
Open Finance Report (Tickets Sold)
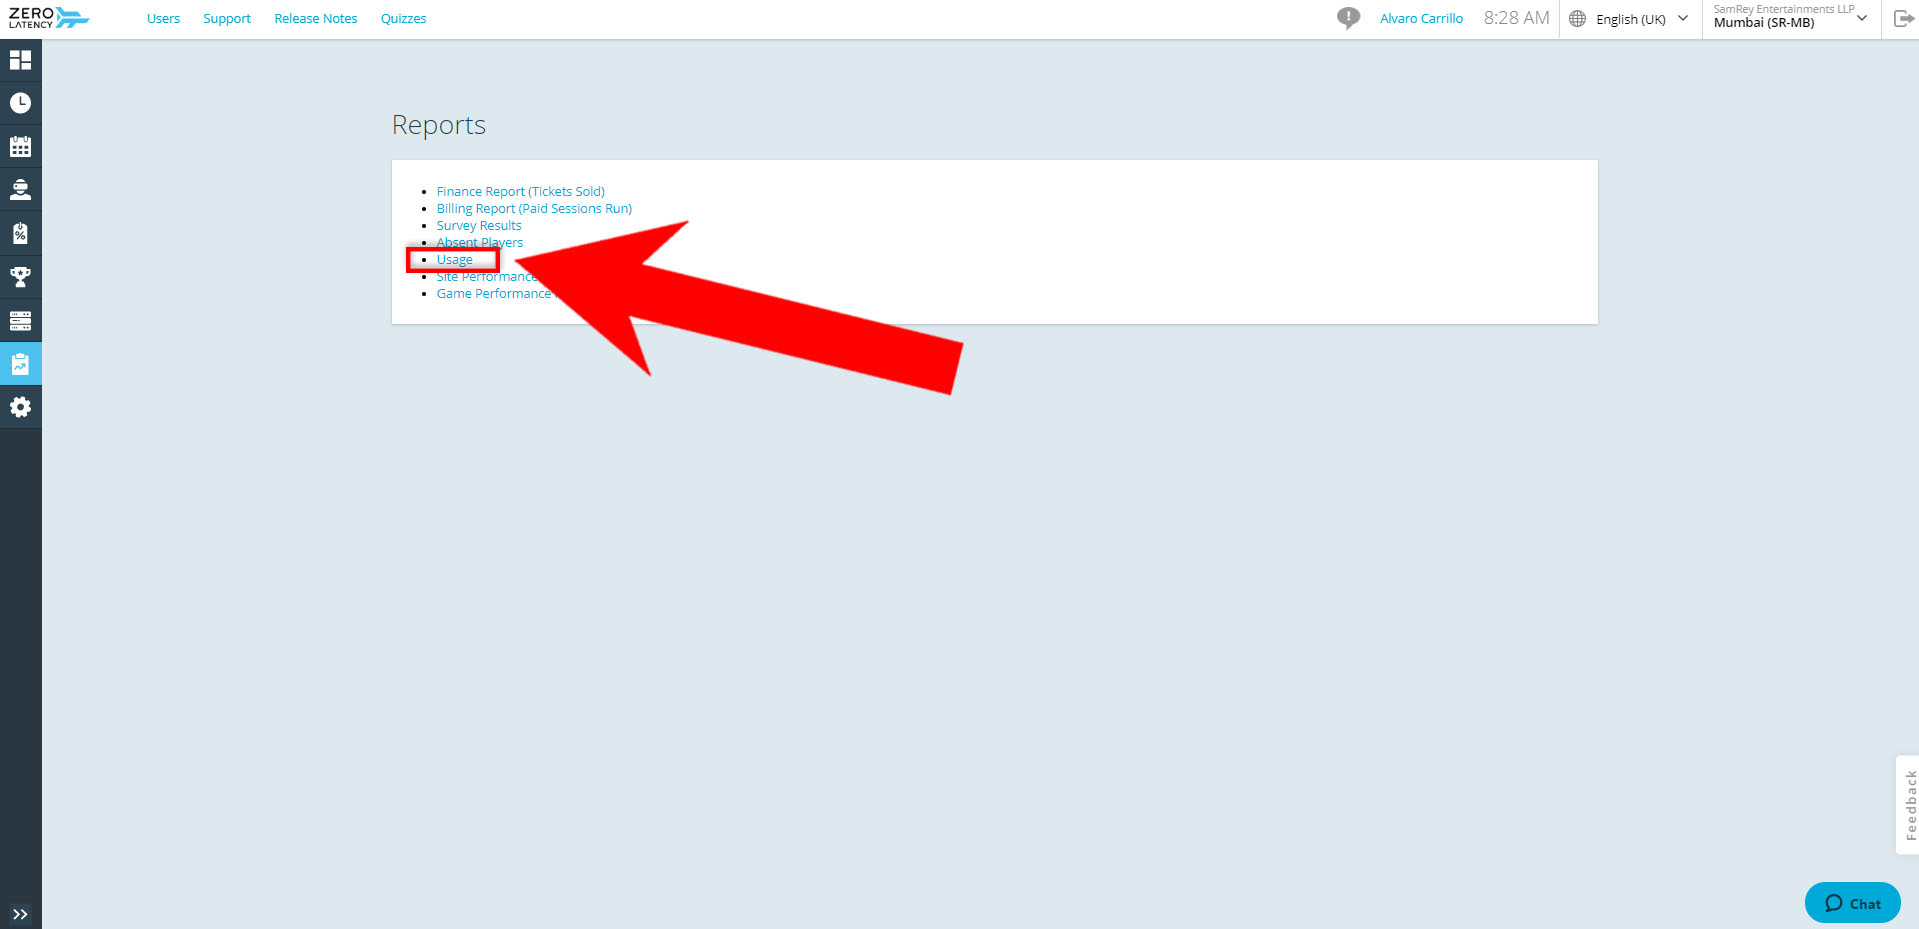(520, 191)
